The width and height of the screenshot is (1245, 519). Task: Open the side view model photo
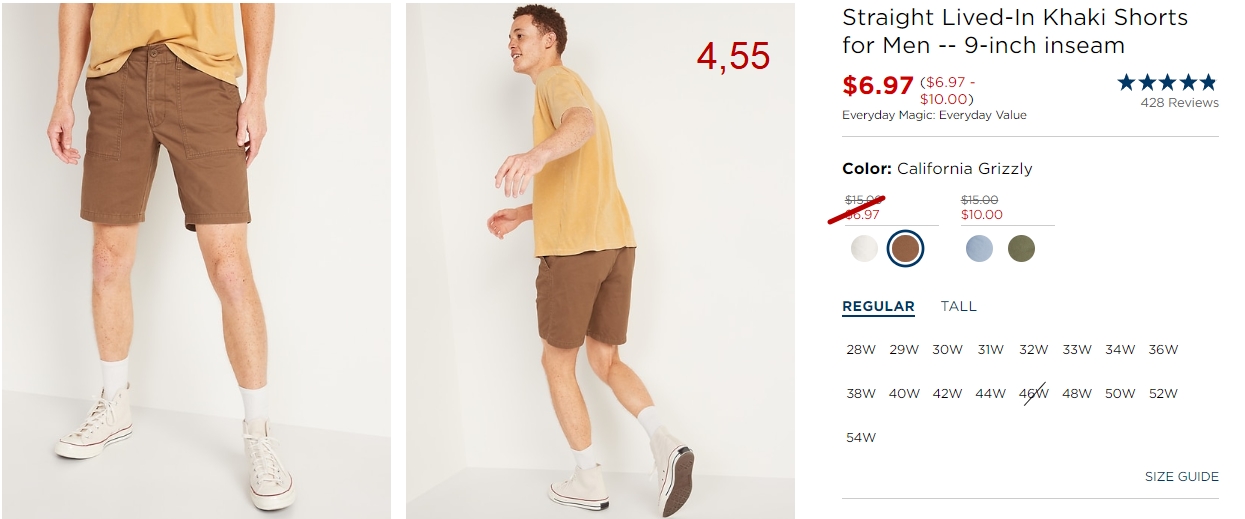point(600,260)
